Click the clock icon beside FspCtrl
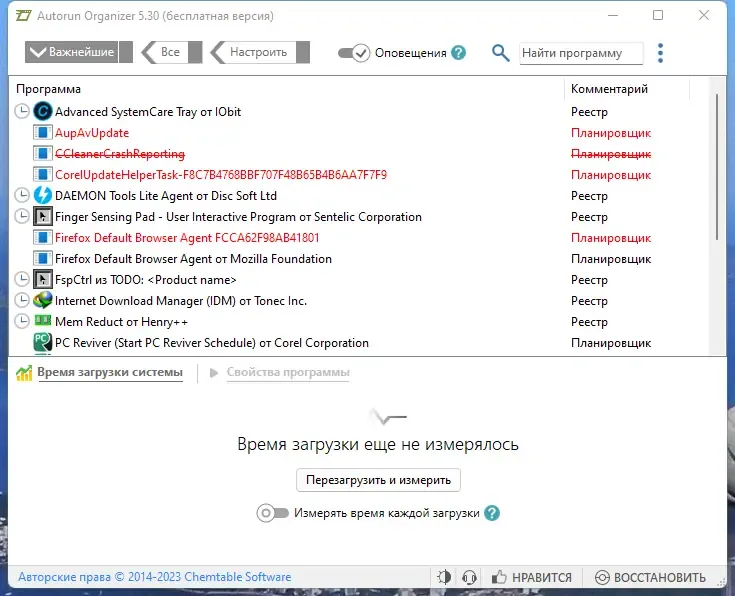The height and width of the screenshot is (596, 735). (x=22, y=279)
